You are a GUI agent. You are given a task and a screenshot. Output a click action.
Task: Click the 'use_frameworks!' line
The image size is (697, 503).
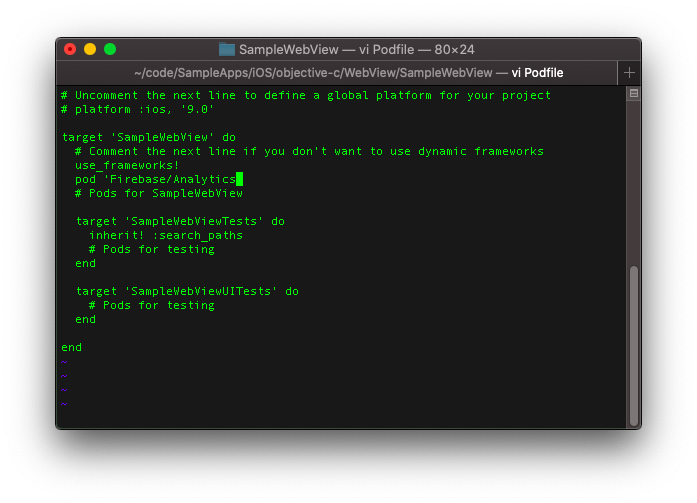click(x=127, y=165)
